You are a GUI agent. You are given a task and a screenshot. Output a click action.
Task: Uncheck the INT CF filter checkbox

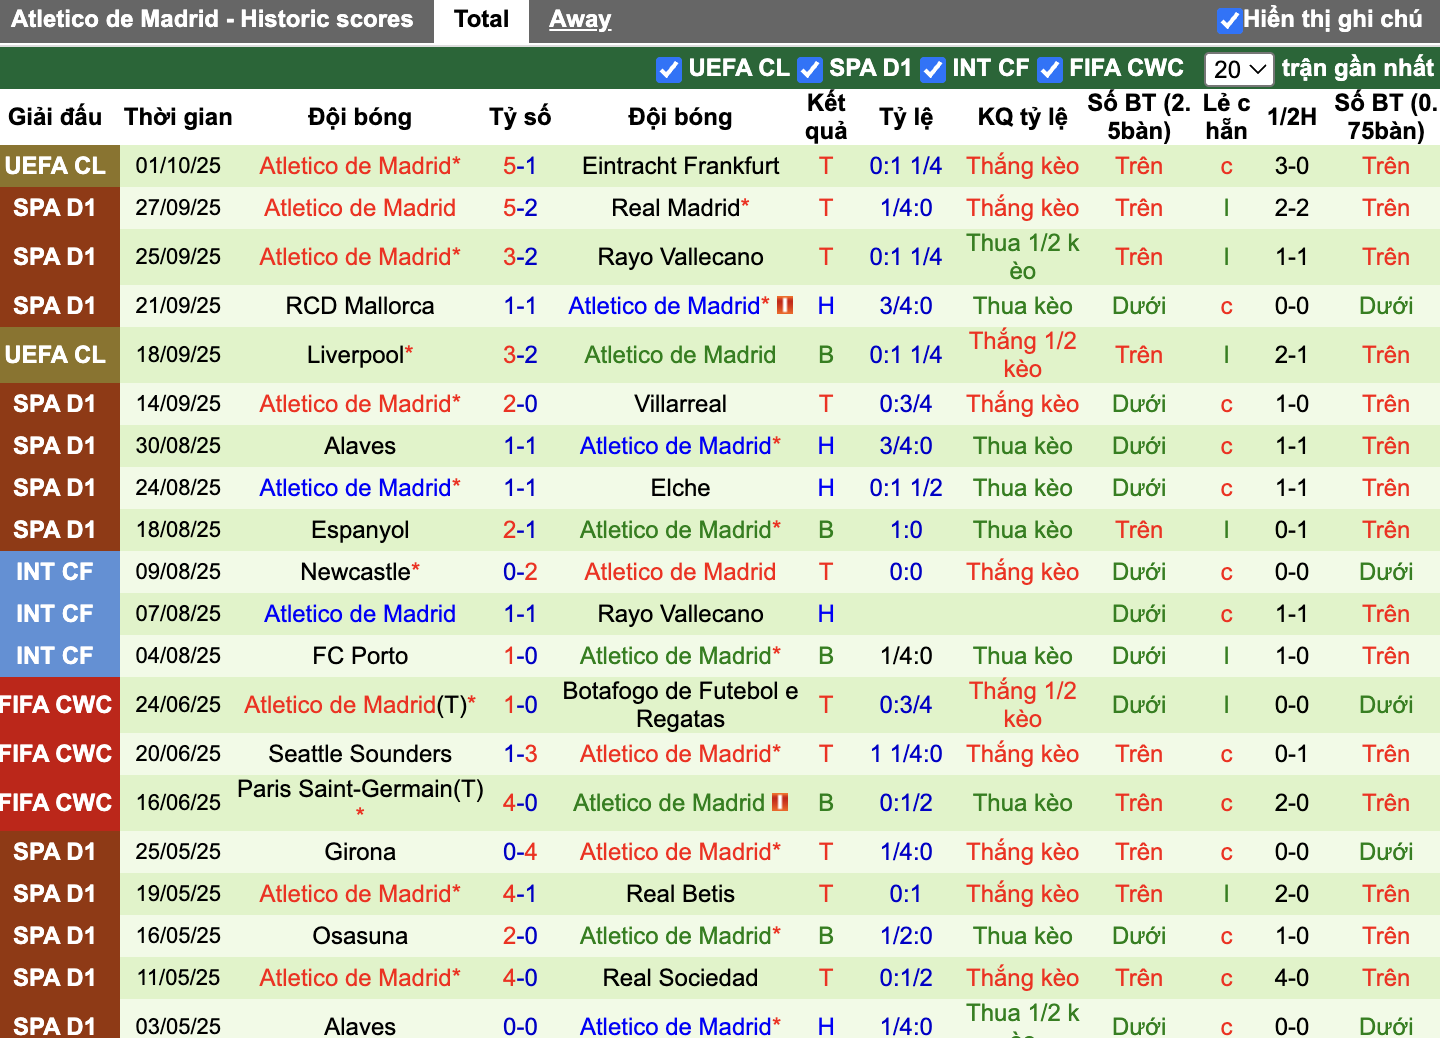coord(933,69)
